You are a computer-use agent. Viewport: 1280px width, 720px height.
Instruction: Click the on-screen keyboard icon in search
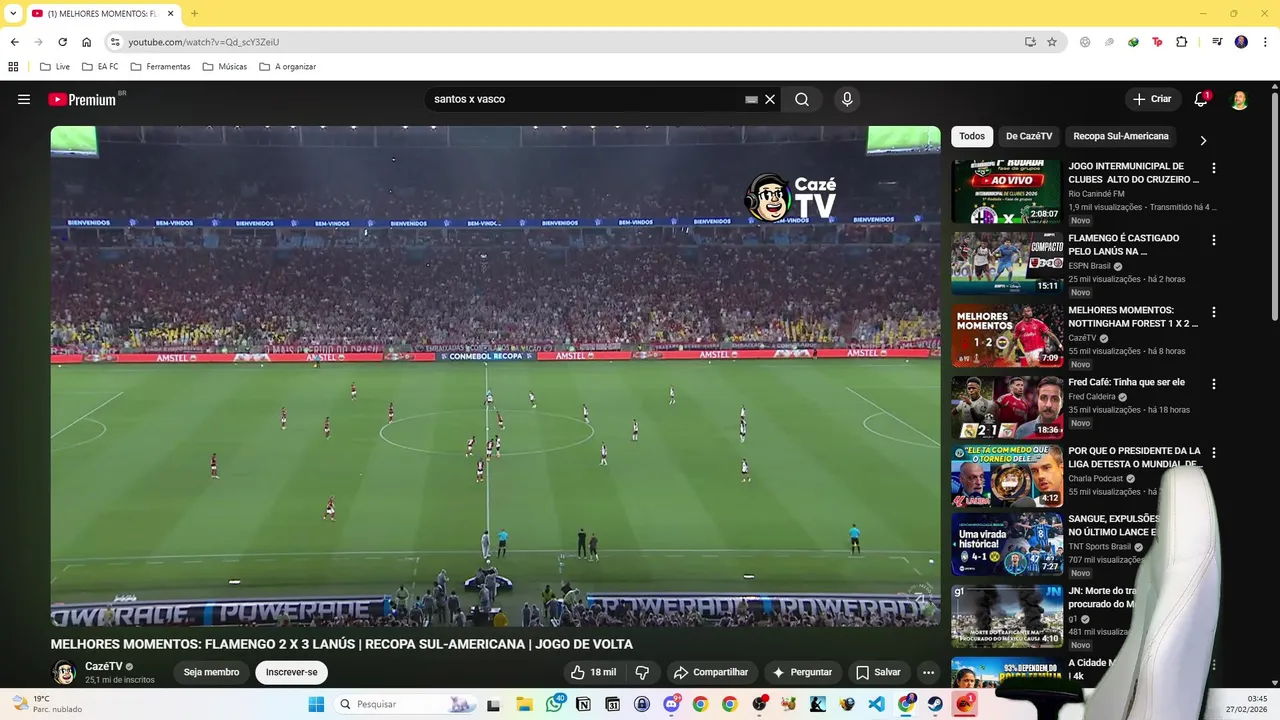(x=751, y=99)
